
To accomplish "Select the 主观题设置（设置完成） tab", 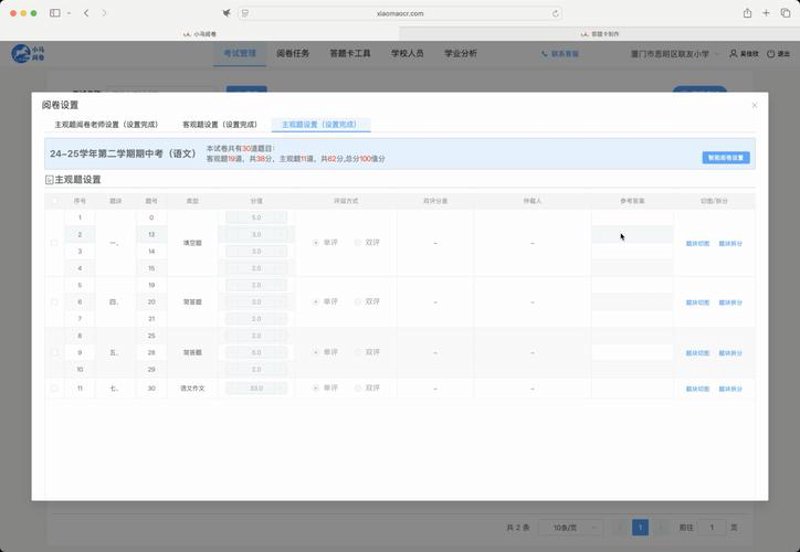I will pyautogui.click(x=320, y=124).
